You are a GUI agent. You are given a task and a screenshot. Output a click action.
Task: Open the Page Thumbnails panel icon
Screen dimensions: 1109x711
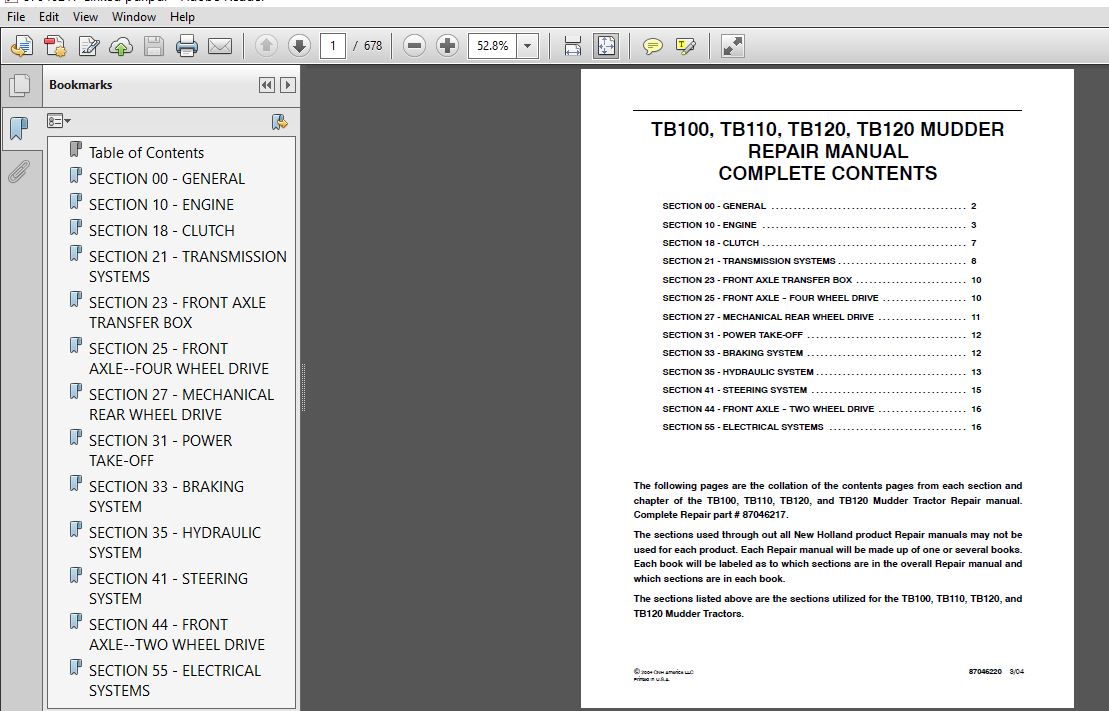click(20, 86)
